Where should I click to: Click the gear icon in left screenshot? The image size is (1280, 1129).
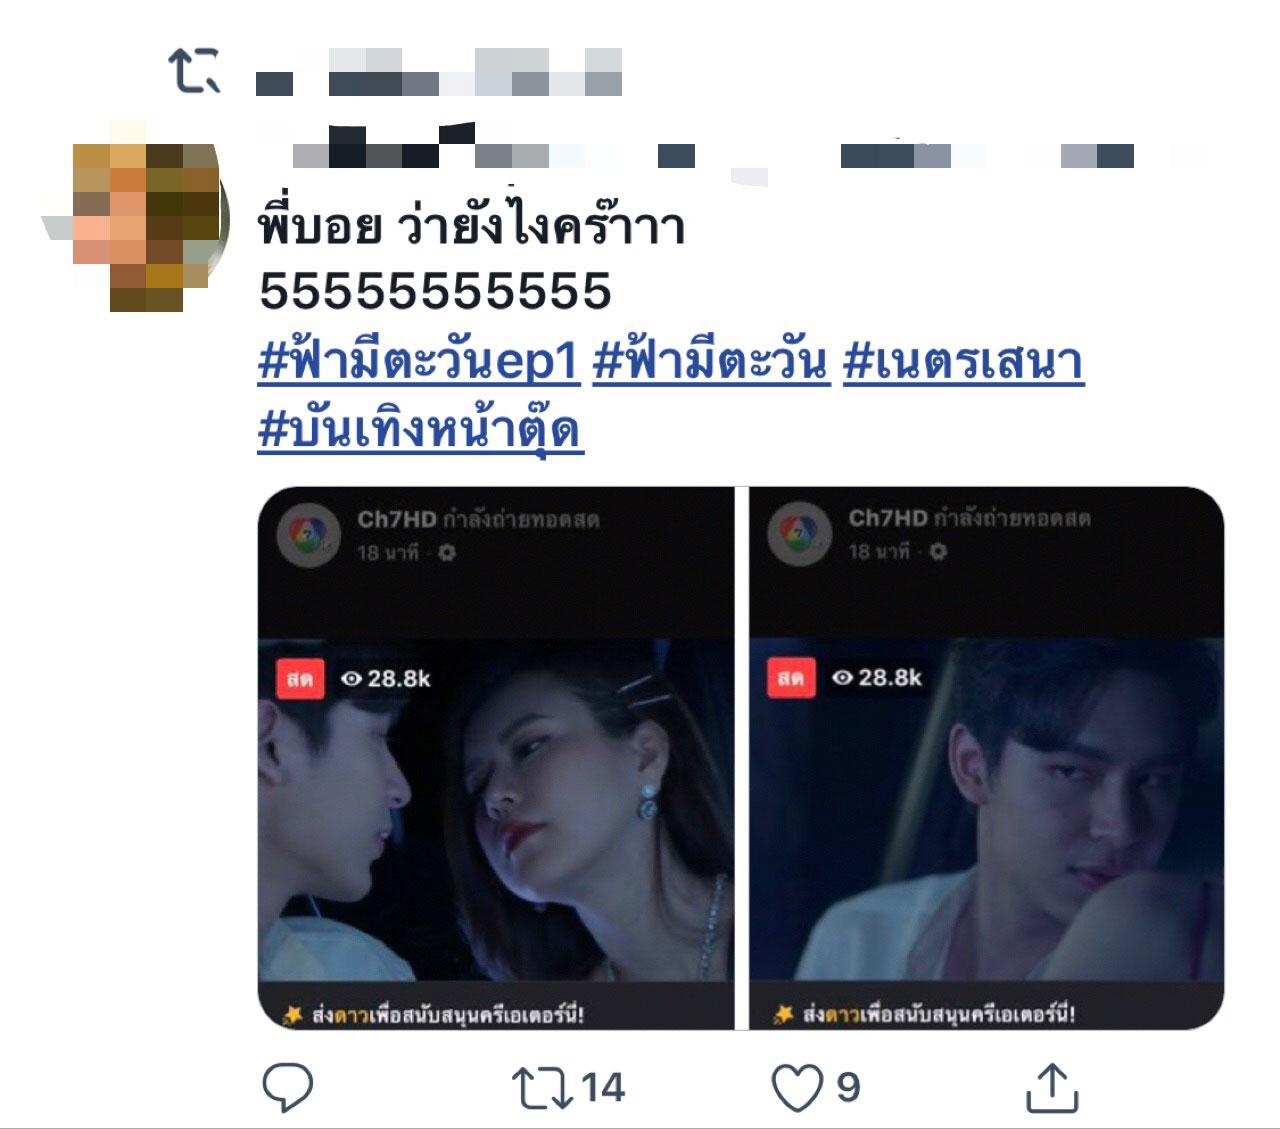[x=447, y=553]
